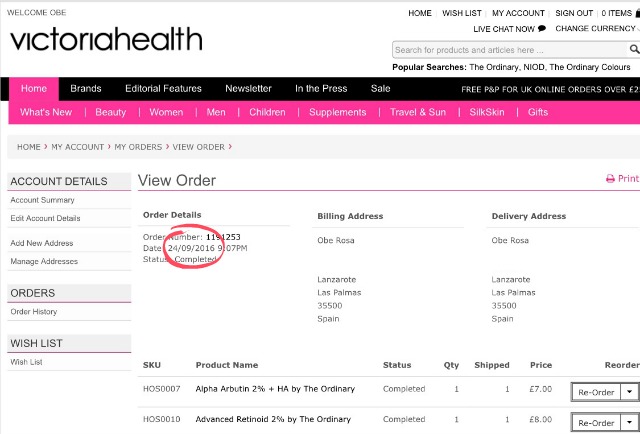Click MY ACCOUNT link in top header

[x=518, y=13]
